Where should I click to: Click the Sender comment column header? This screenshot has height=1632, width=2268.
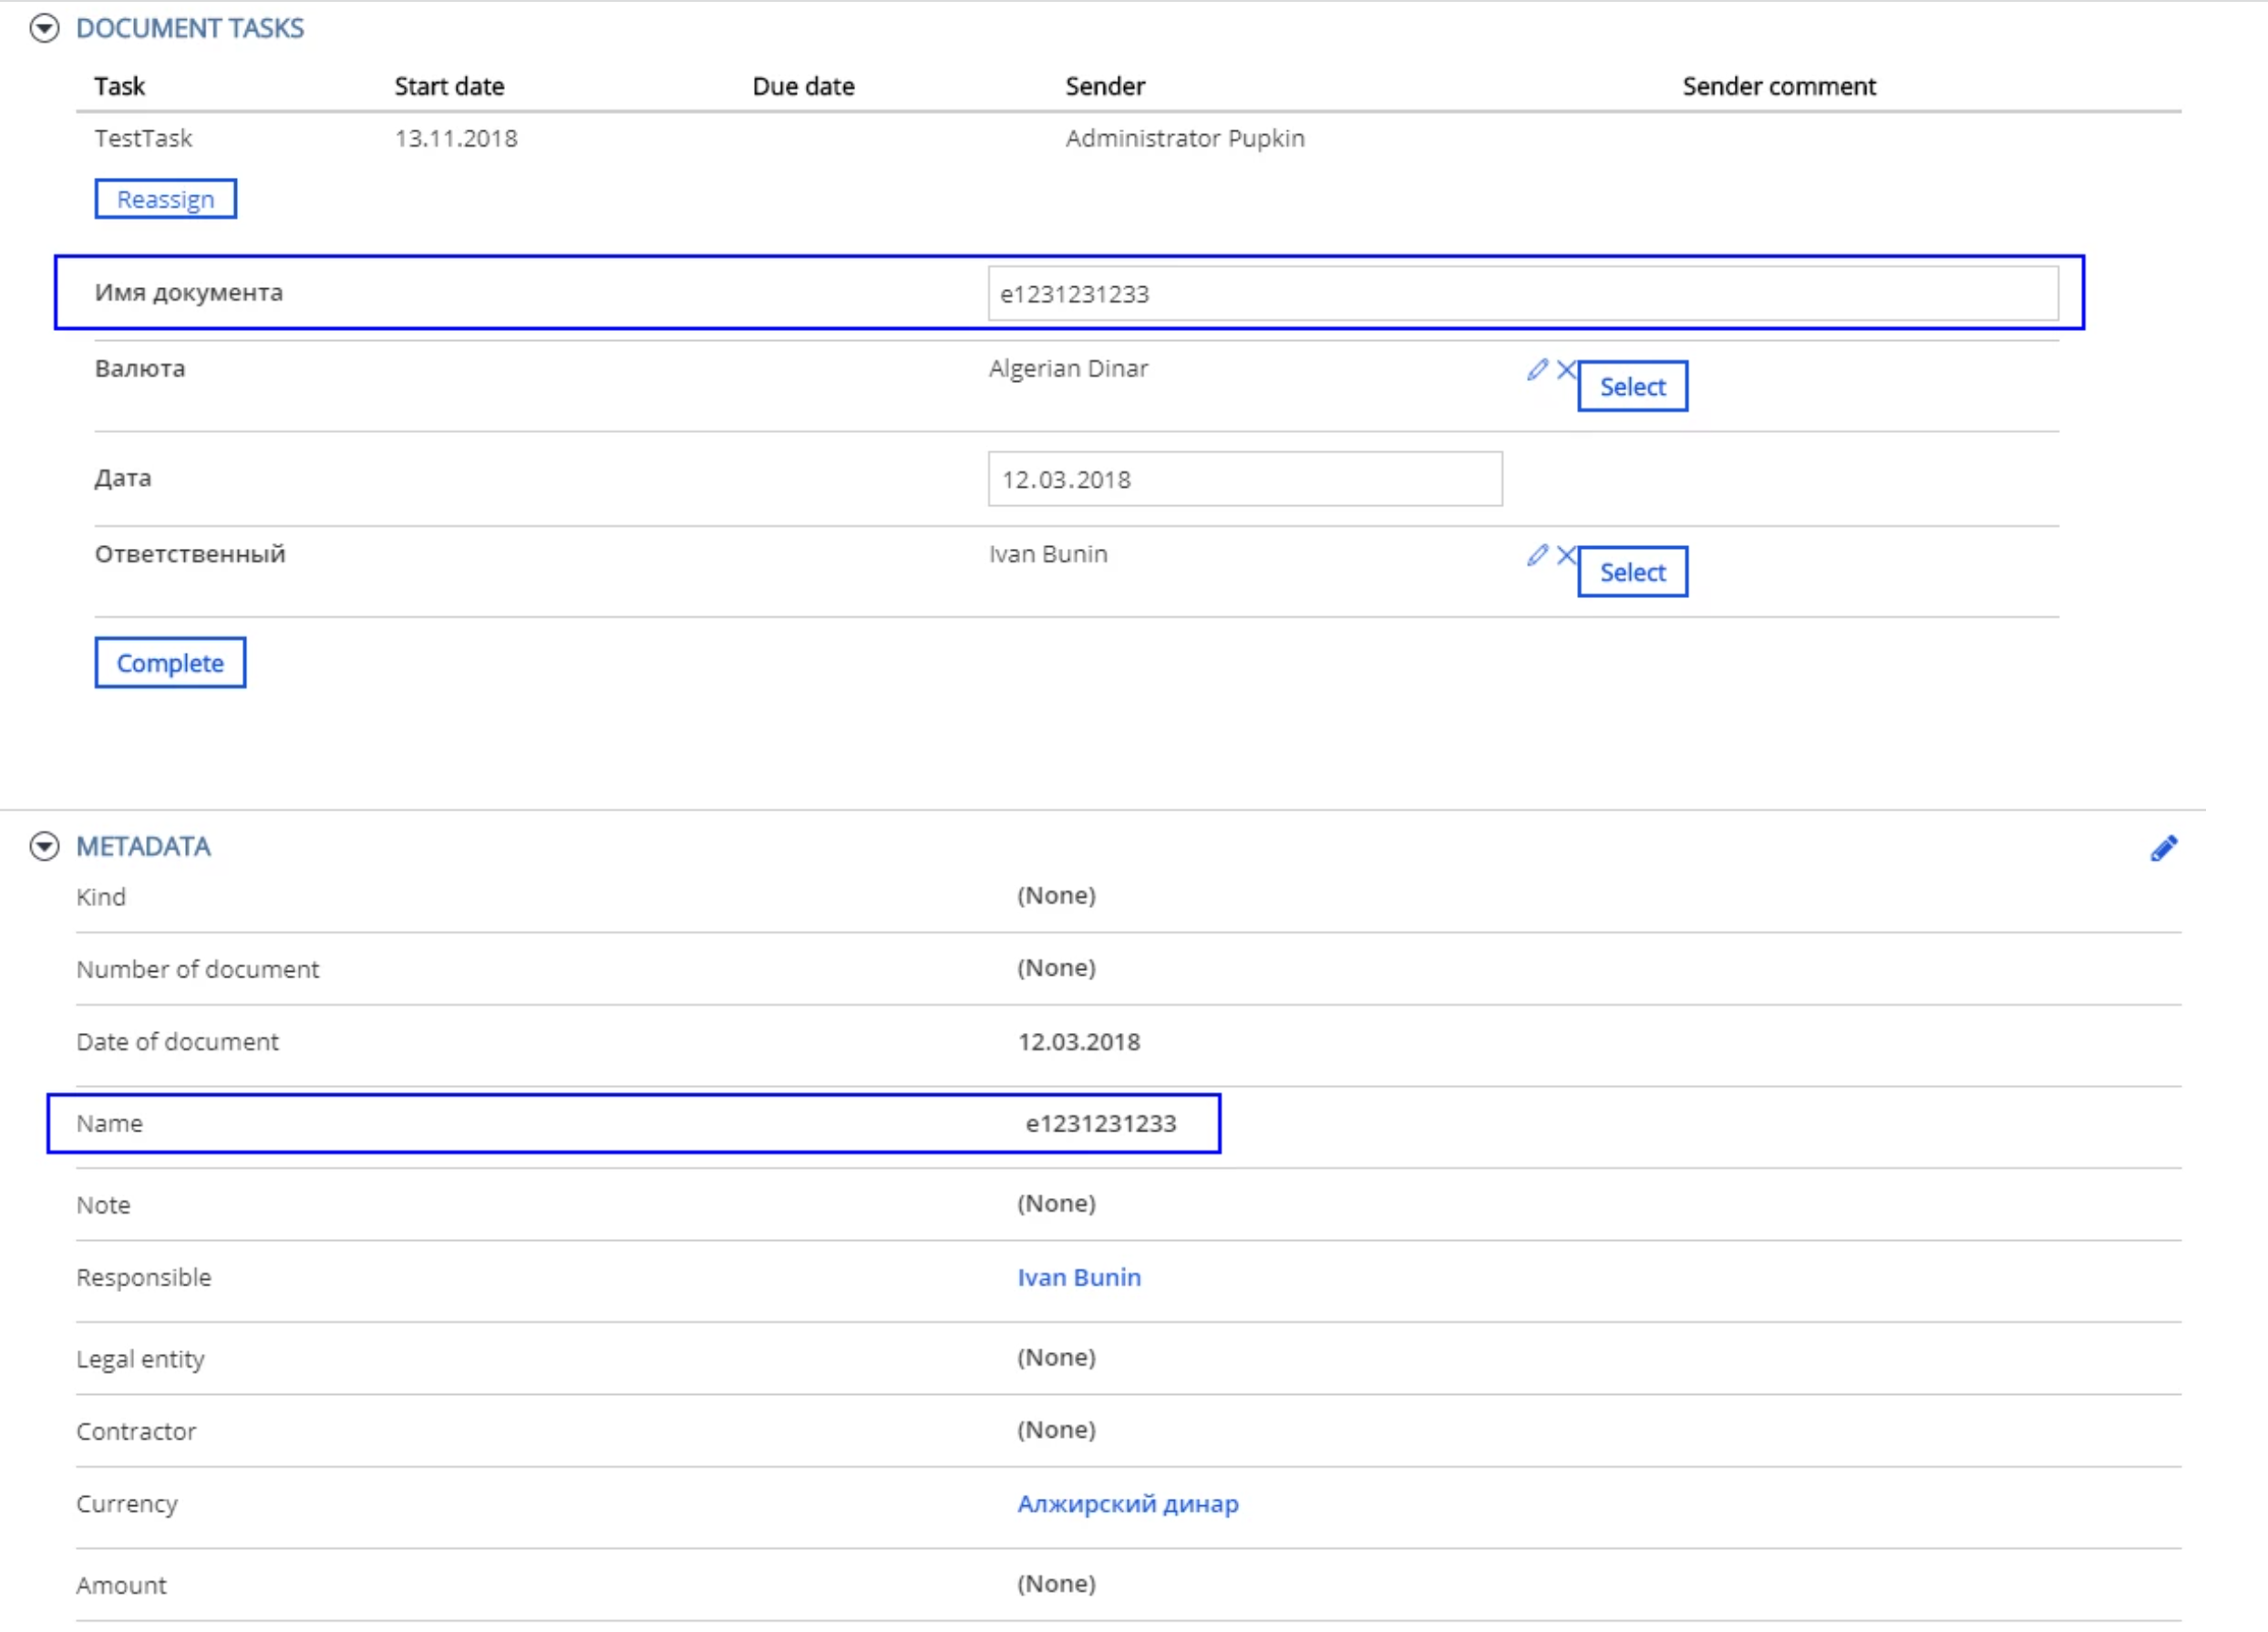1779,86
